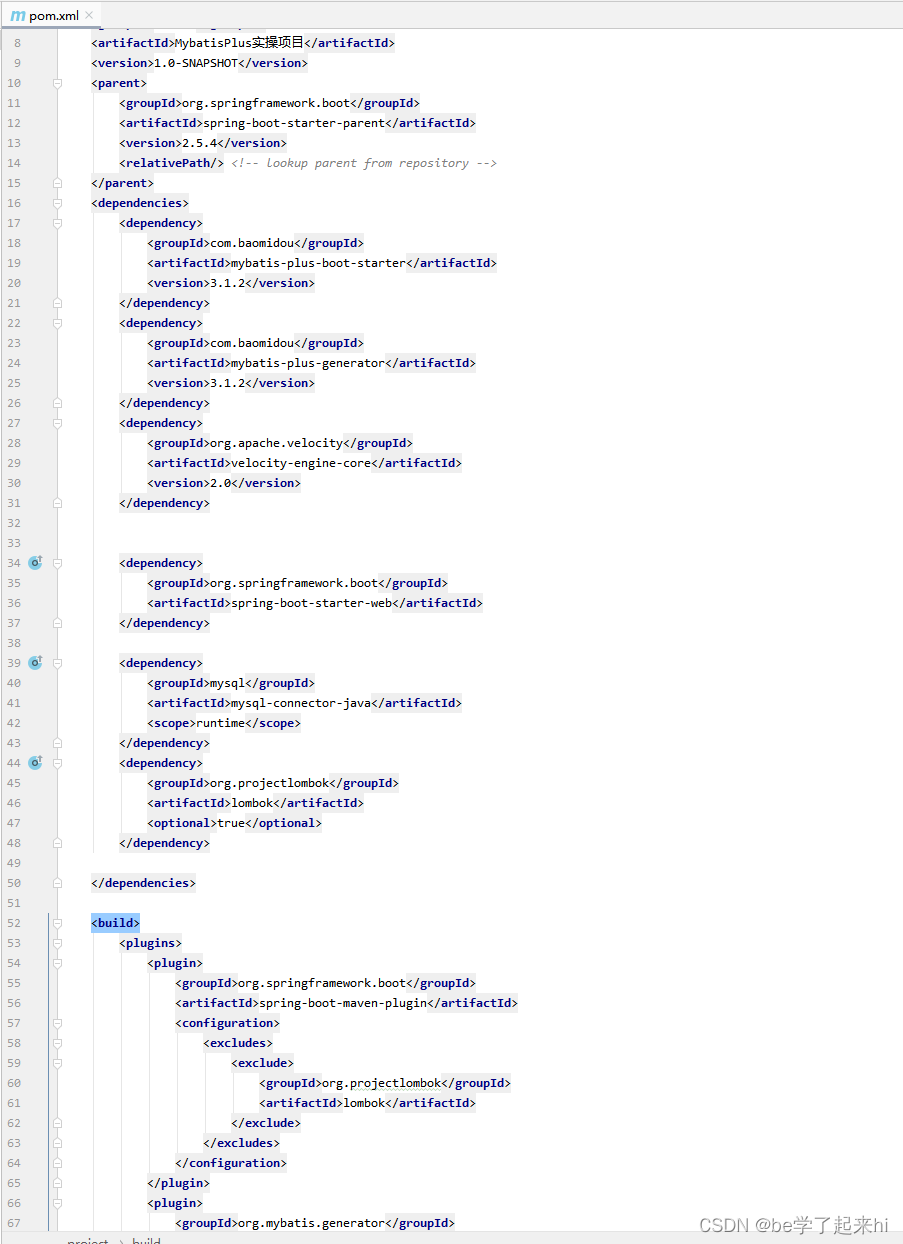Click the optional true value on line 47
Screen dimensions: 903x1244
pyautogui.click(x=231, y=823)
